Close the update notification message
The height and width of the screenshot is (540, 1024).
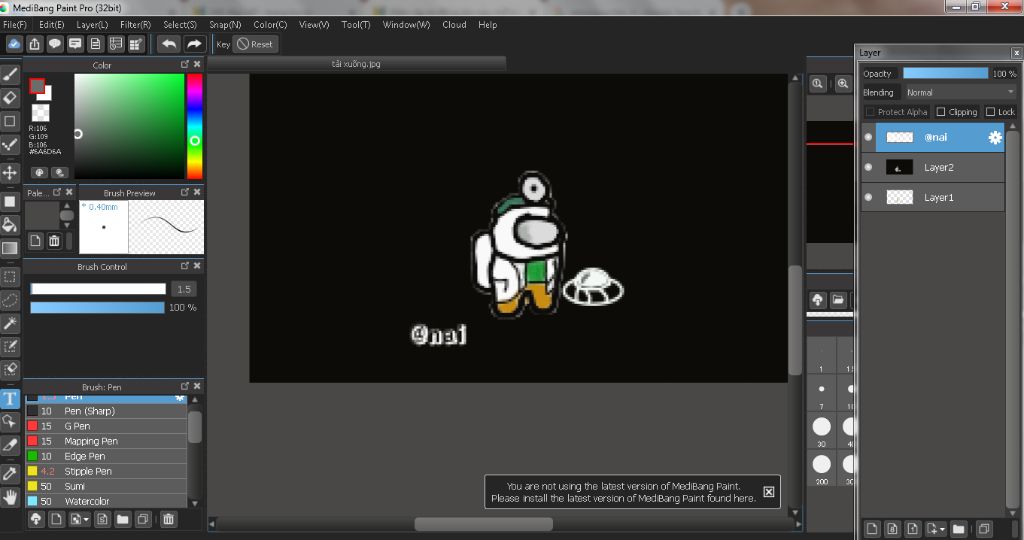click(768, 491)
